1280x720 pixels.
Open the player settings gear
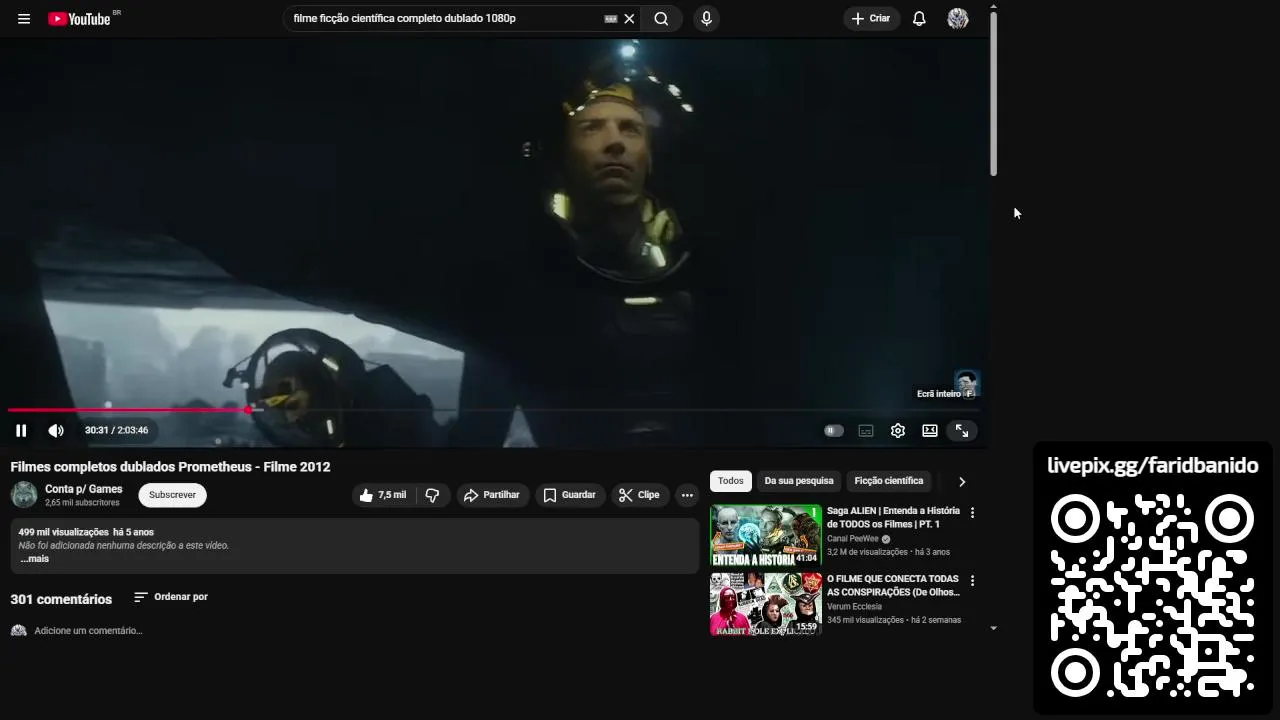[898, 431]
